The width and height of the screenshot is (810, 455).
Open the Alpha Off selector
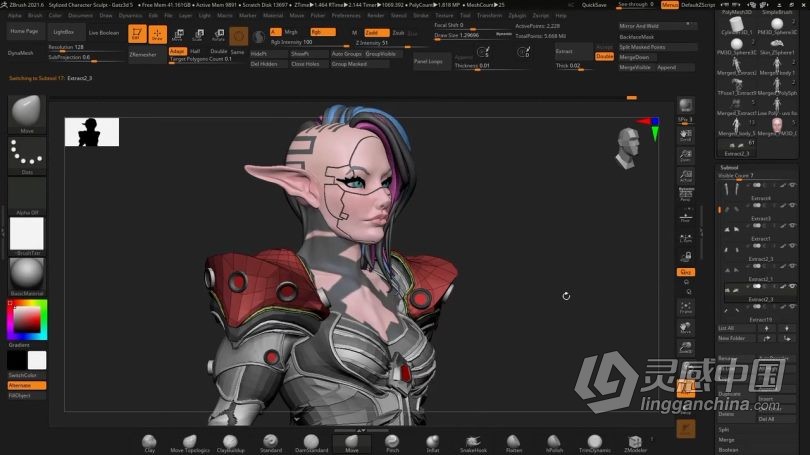tap(27, 196)
